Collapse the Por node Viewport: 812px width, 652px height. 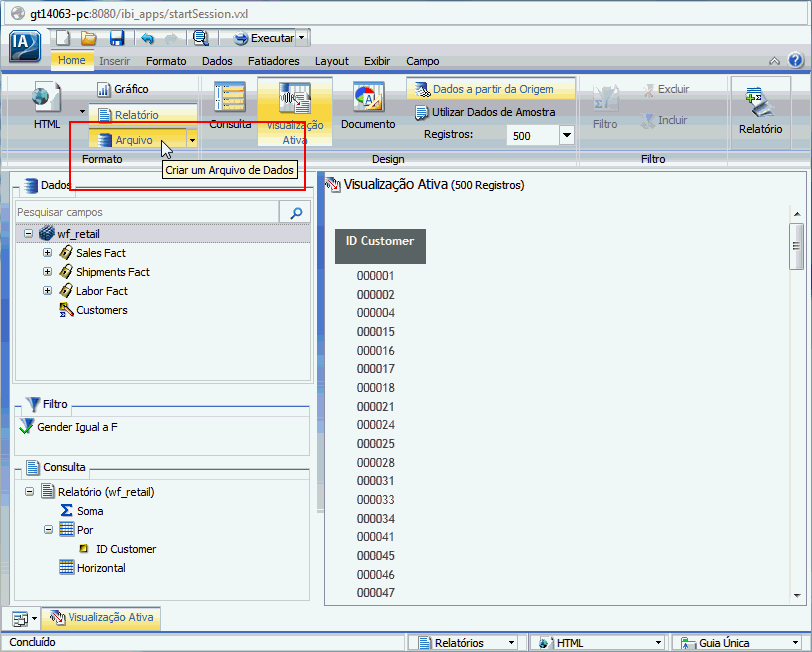pyautogui.click(x=48, y=530)
